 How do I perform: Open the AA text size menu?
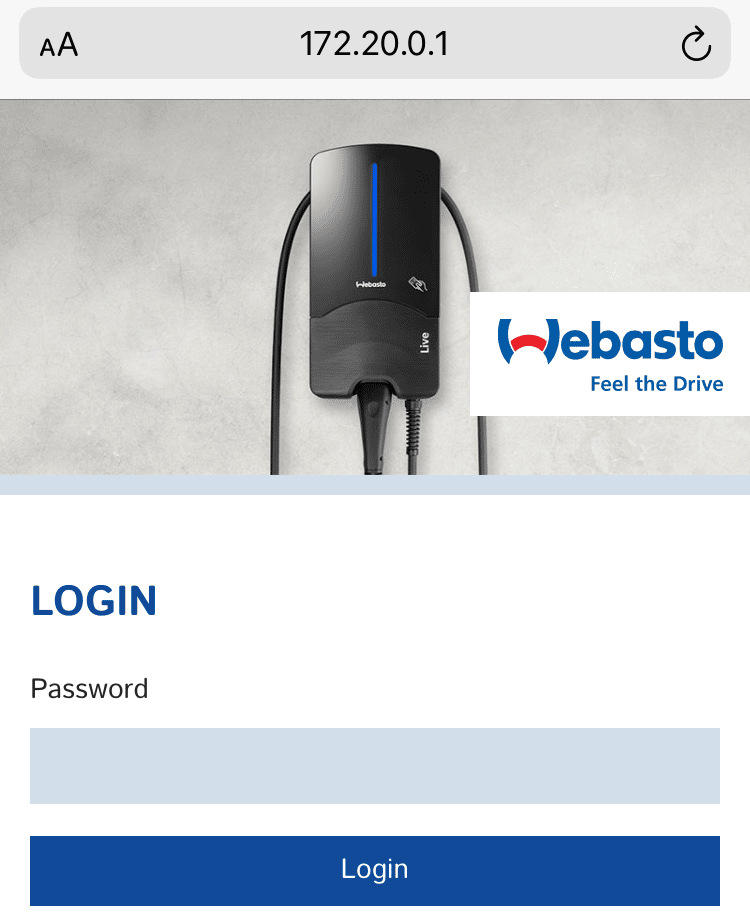point(59,45)
